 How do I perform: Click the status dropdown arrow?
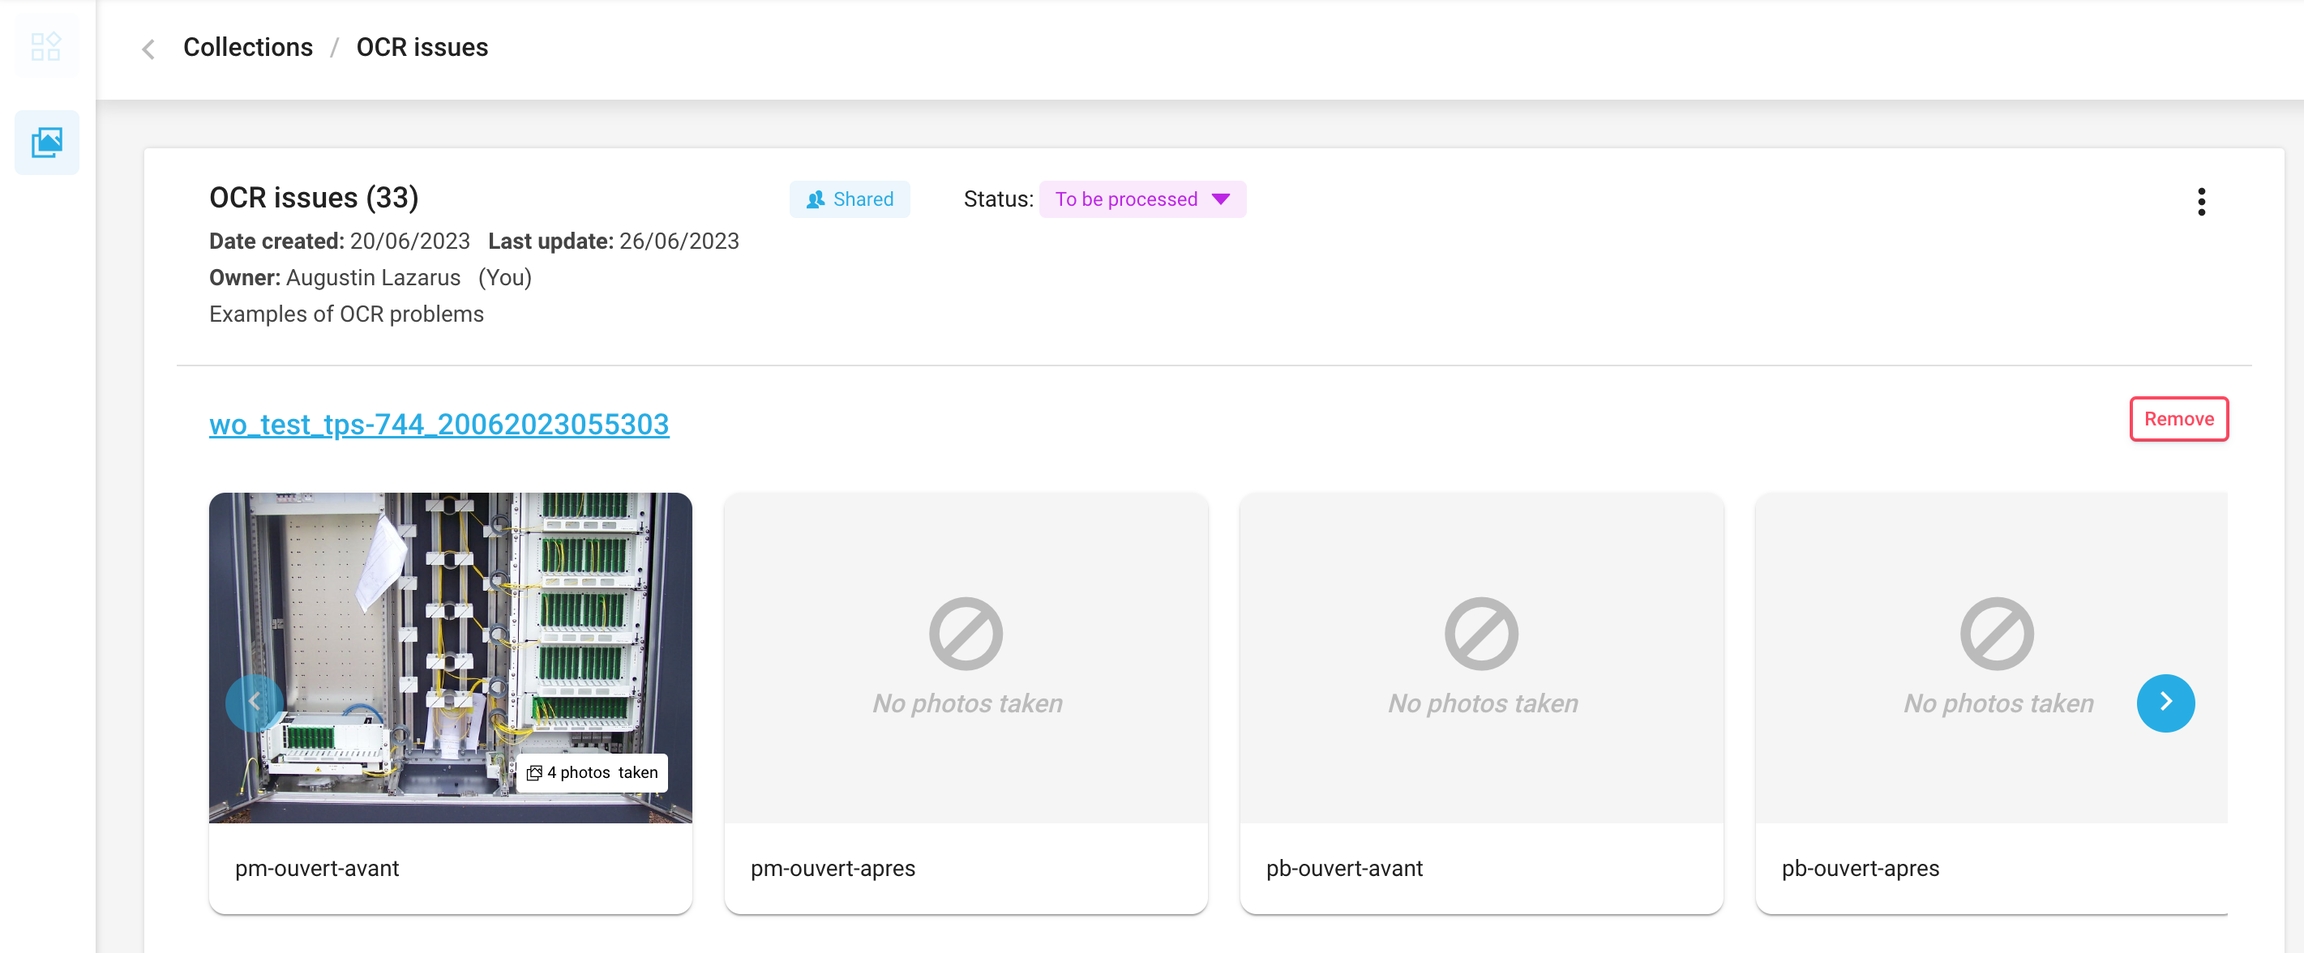(x=1221, y=199)
